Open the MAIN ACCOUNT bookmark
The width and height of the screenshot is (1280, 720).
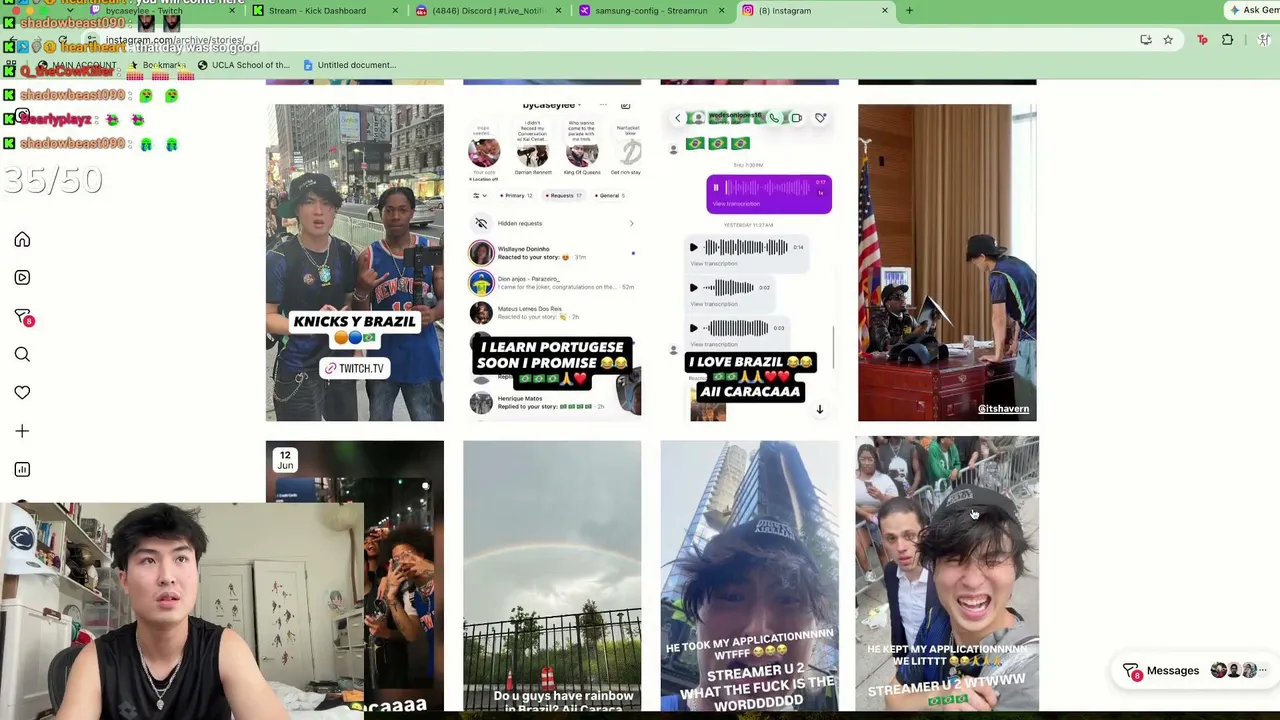pos(77,65)
